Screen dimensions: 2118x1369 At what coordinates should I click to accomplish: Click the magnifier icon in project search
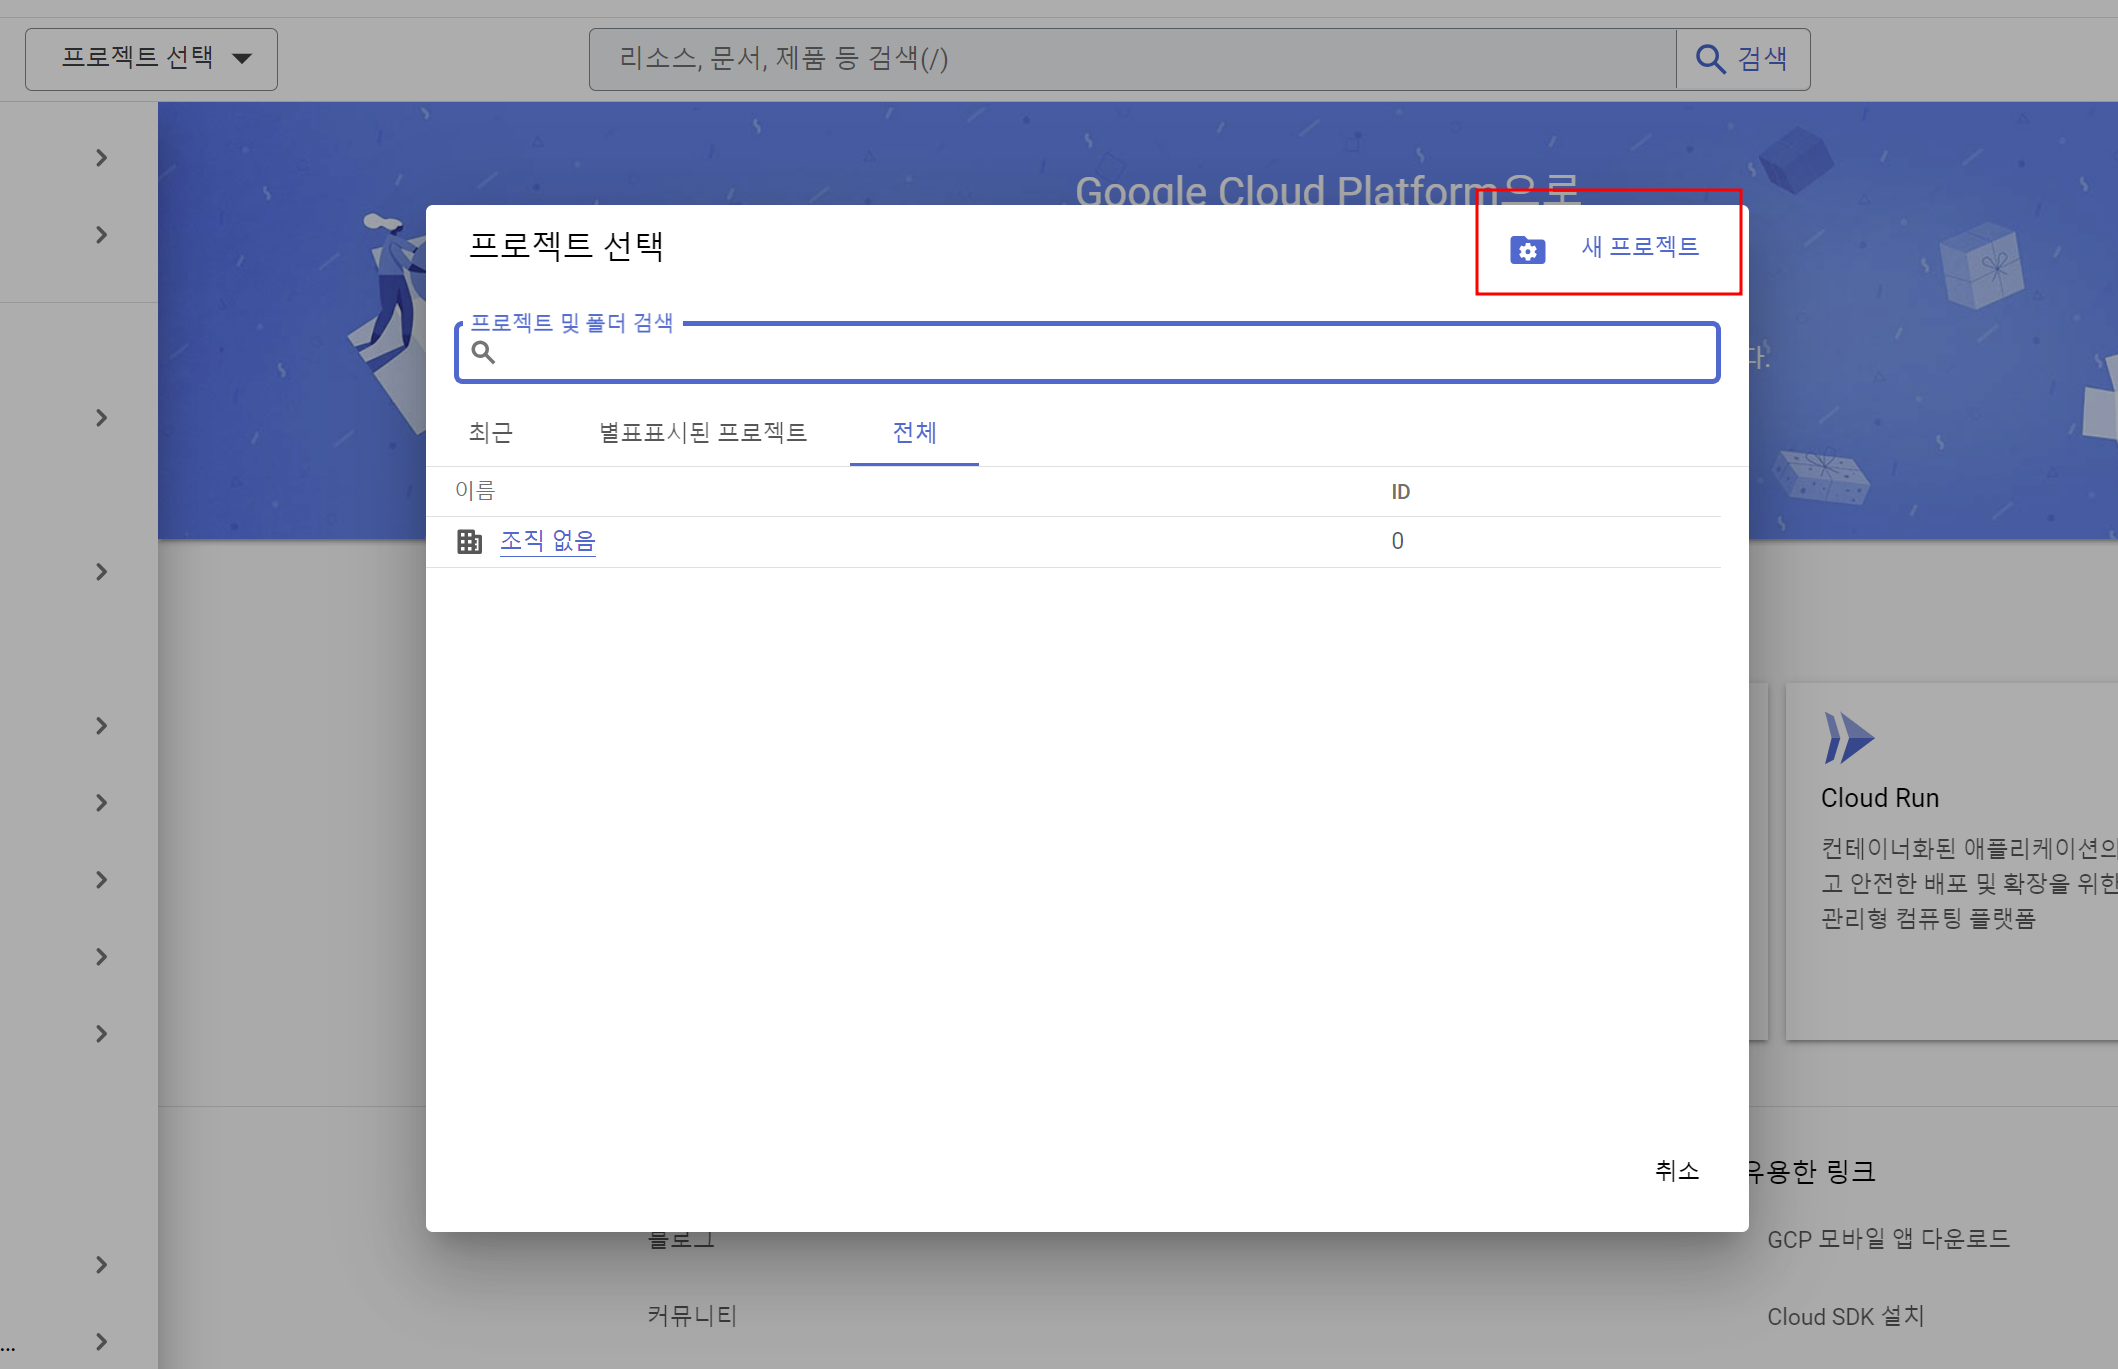pyautogui.click(x=483, y=352)
